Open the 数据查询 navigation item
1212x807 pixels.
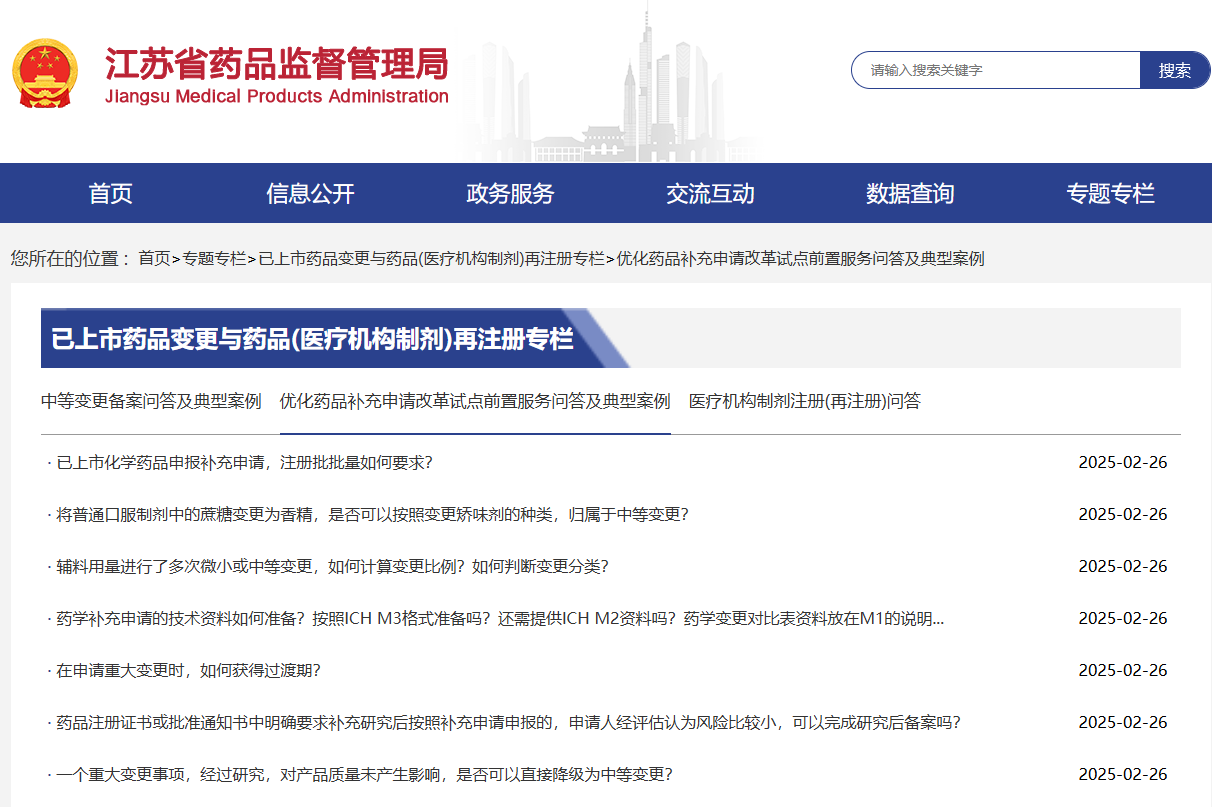pos(910,194)
